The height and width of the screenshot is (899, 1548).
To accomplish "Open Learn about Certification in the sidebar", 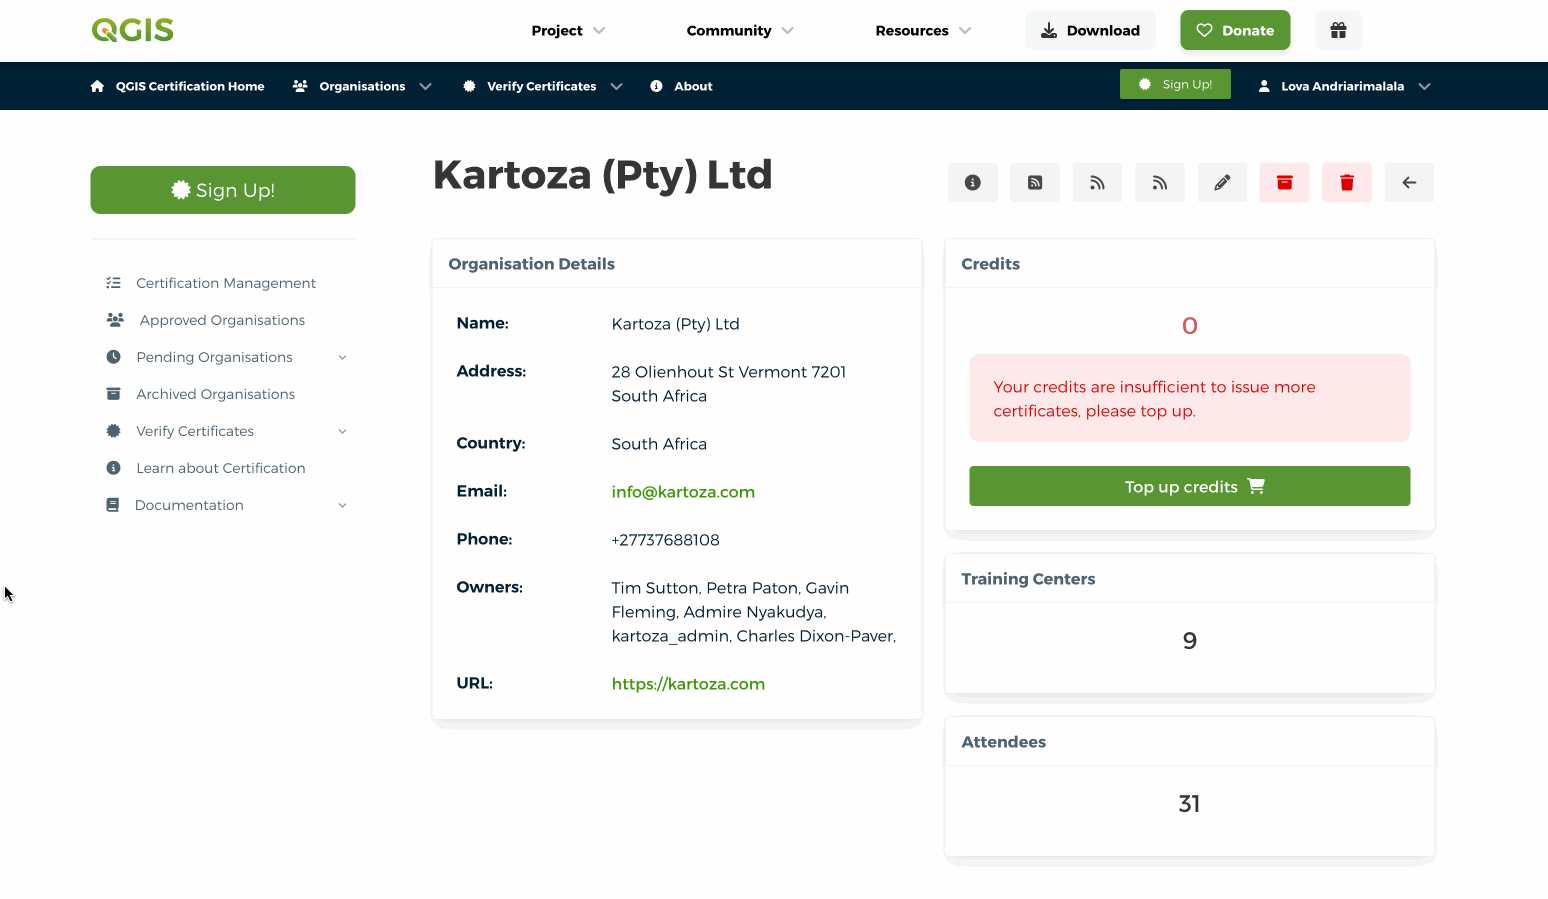I will click(x=221, y=468).
